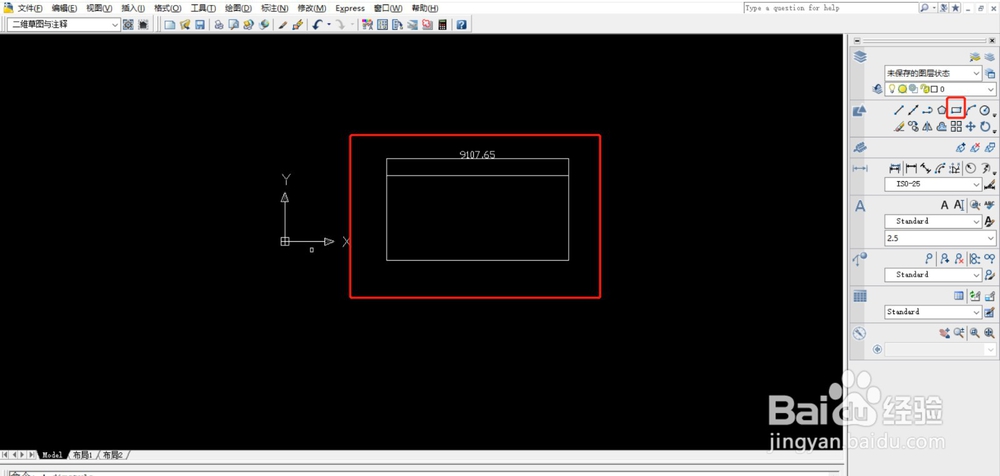Open the 文件(F) menu

[x=30, y=8]
